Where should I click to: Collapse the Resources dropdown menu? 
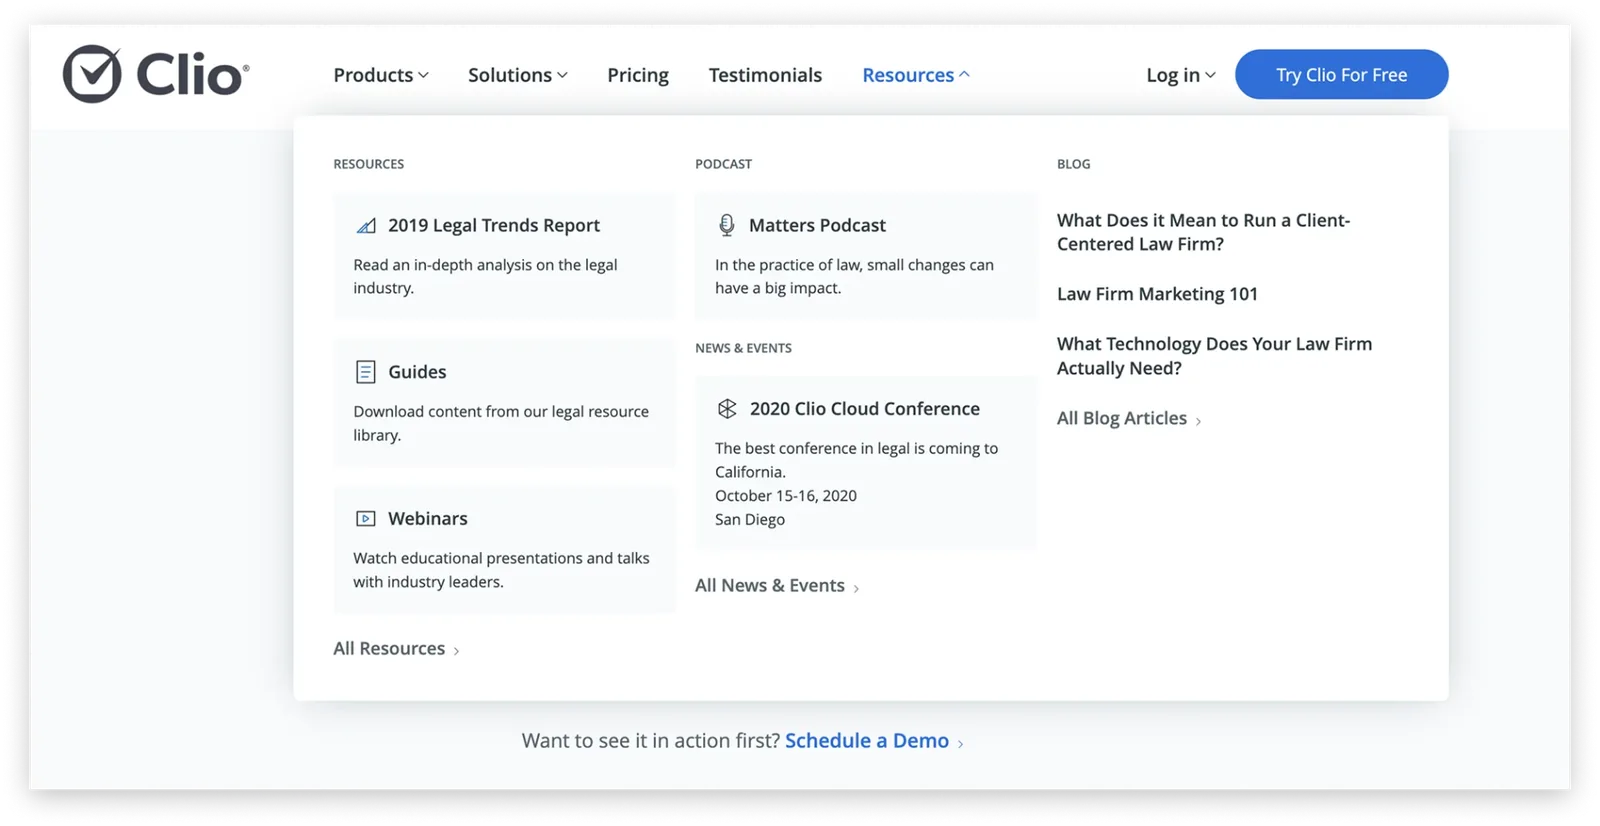pos(916,75)
